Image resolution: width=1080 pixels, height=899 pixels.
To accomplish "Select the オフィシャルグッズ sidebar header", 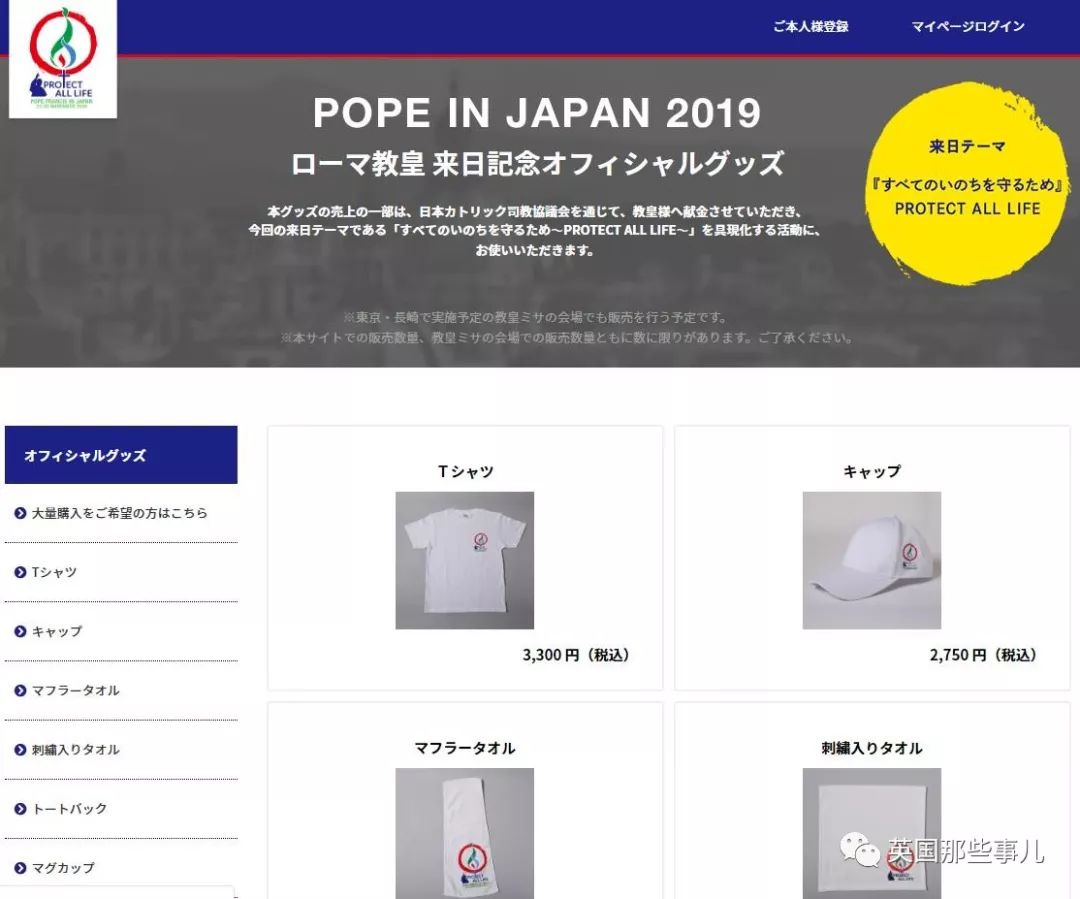I will [121, 455].
